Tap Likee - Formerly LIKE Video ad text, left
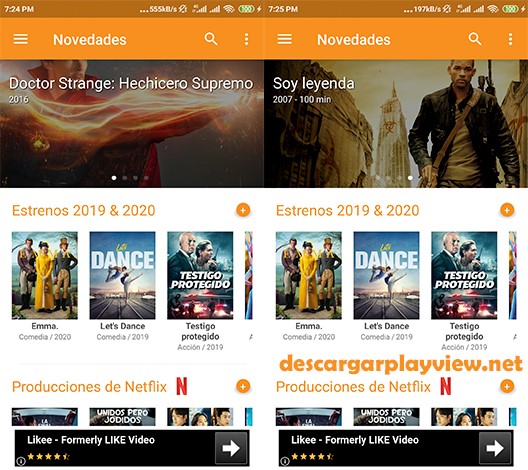The height and width of the screenshot is (470, 528). (x=91, y=440)
